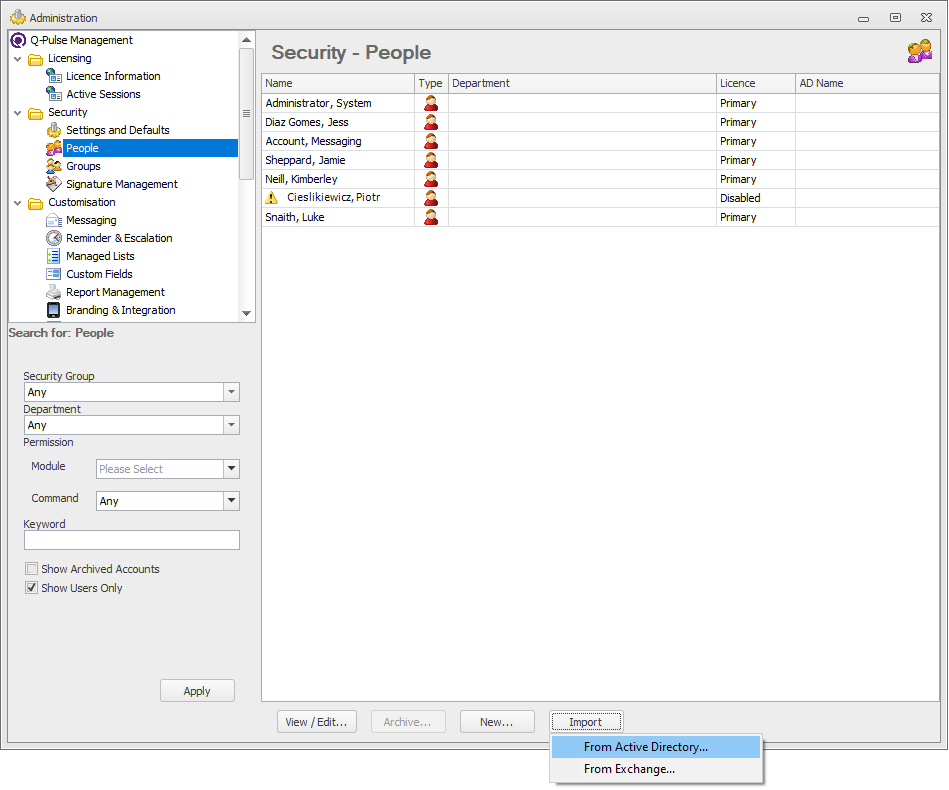Open the Module dropdown
This screenshot has width=949, height=790.
[x=231, y=469]
